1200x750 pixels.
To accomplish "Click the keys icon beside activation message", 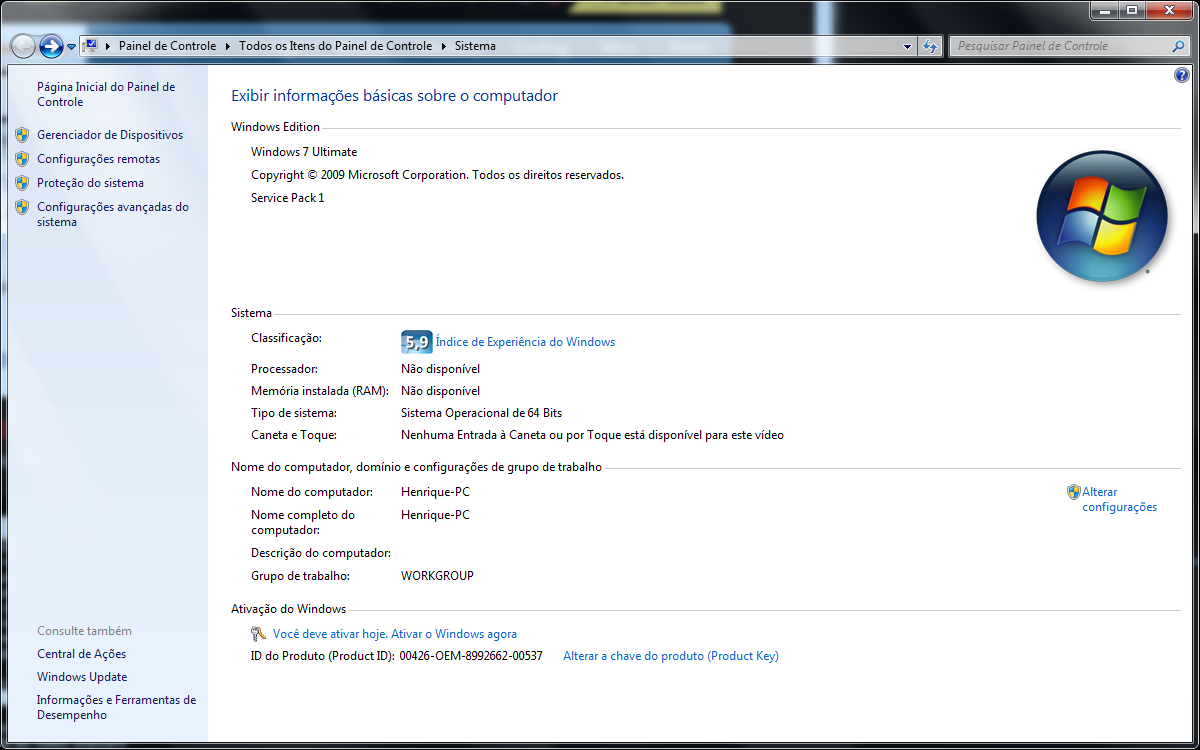I will tap(258, 634).
